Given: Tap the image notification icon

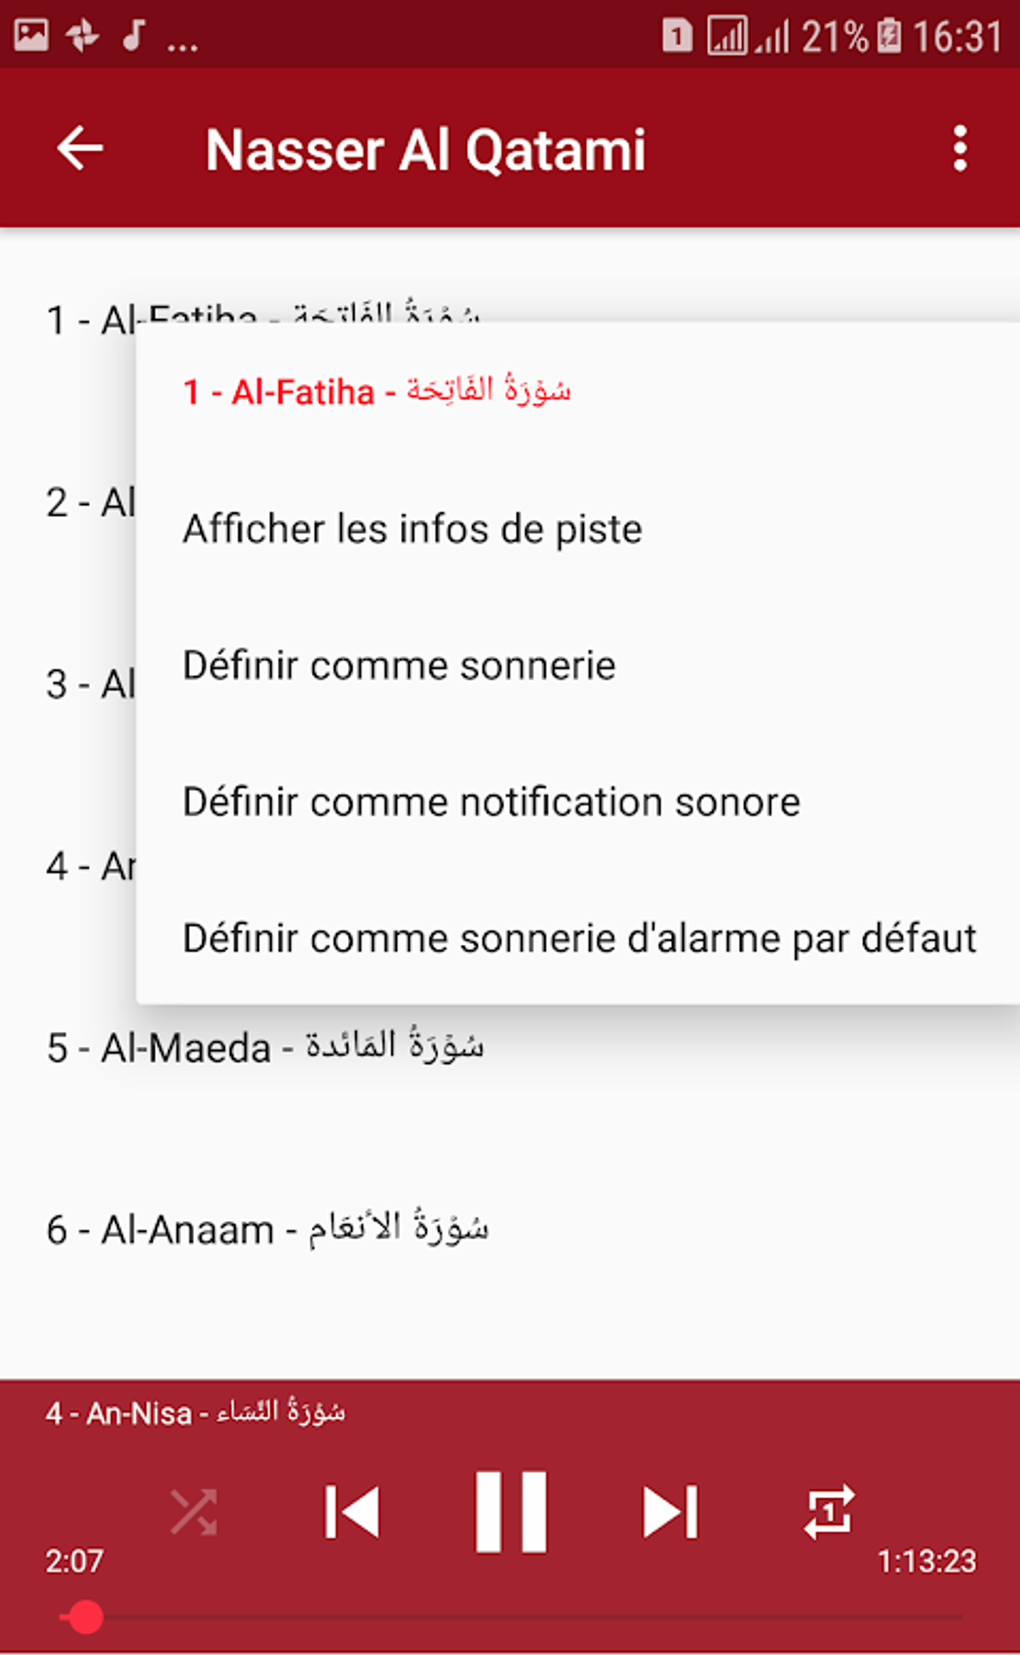Looking at the screenshot, I should 31,36.
